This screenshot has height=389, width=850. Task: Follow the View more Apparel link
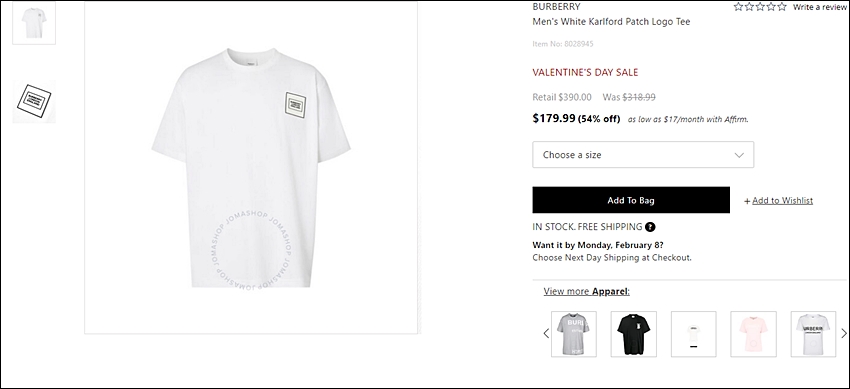click(x=587, y=291)
